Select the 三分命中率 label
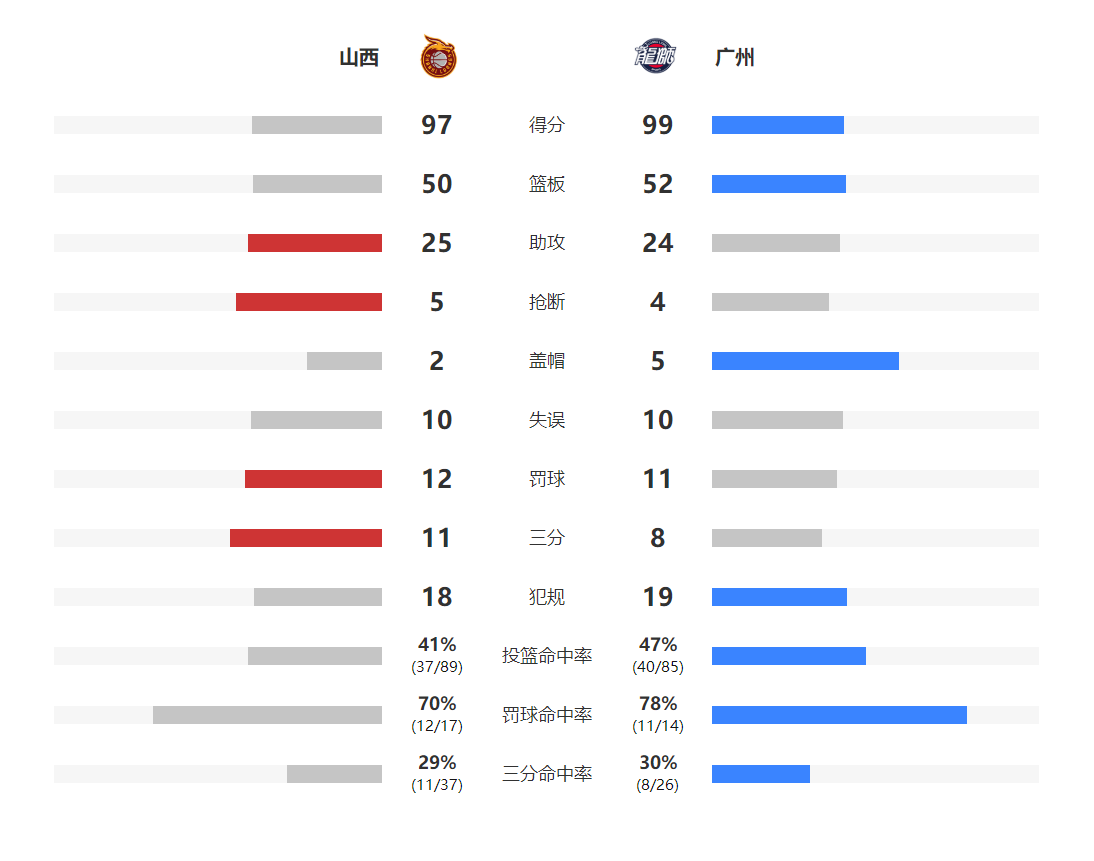 (x=546, y=774)
